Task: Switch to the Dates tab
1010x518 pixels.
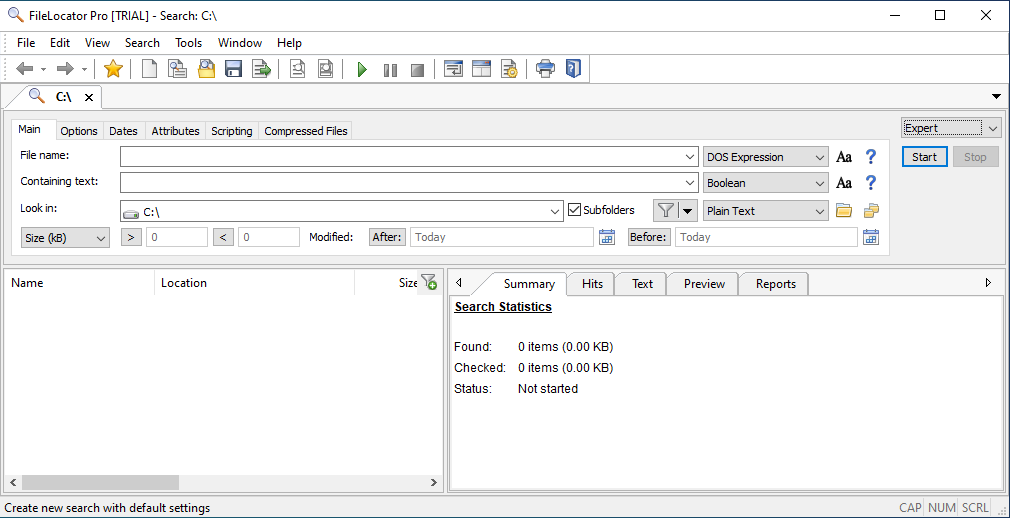Action: point(123,131)
